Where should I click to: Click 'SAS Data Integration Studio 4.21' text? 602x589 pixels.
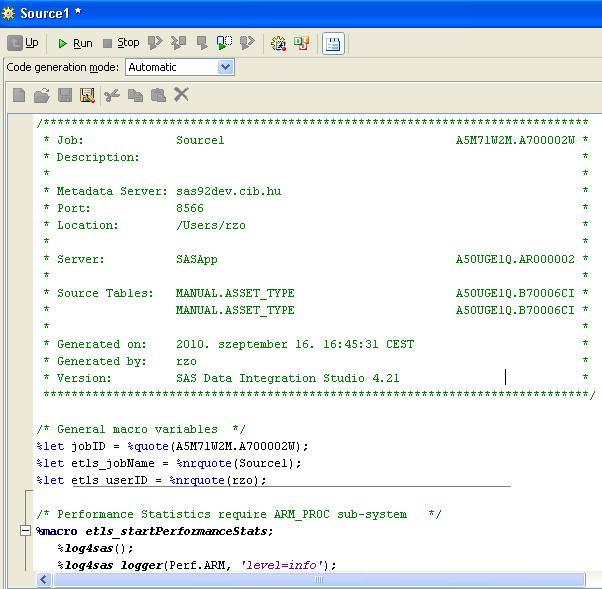[288, 378]
